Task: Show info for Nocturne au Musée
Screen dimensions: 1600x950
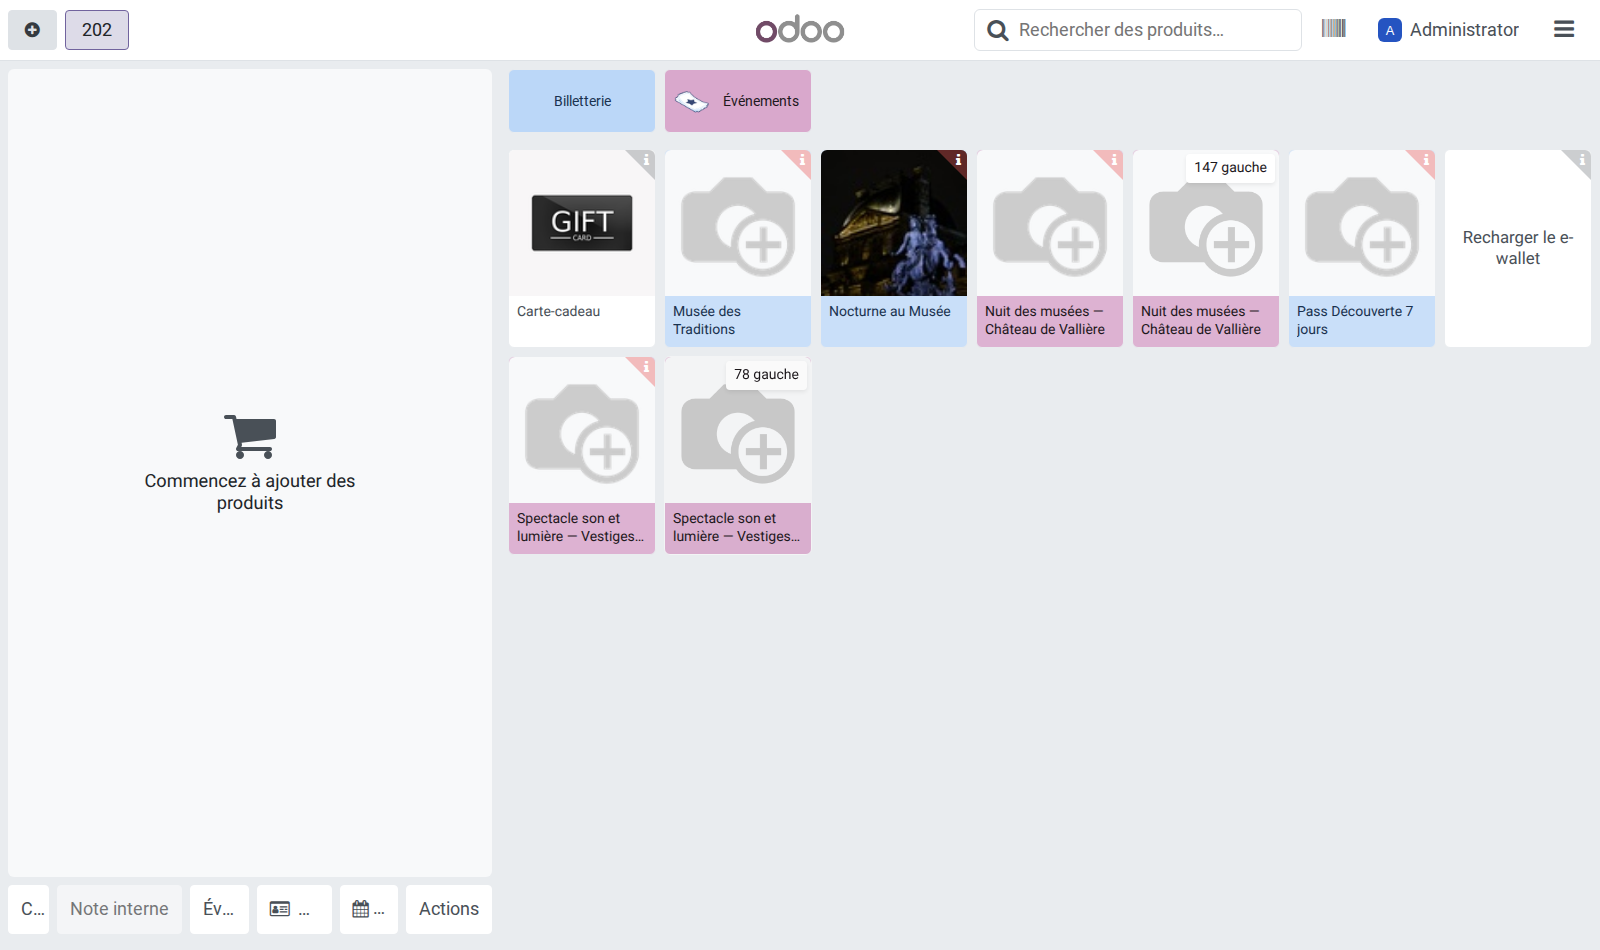Action: tap(958, 159)
